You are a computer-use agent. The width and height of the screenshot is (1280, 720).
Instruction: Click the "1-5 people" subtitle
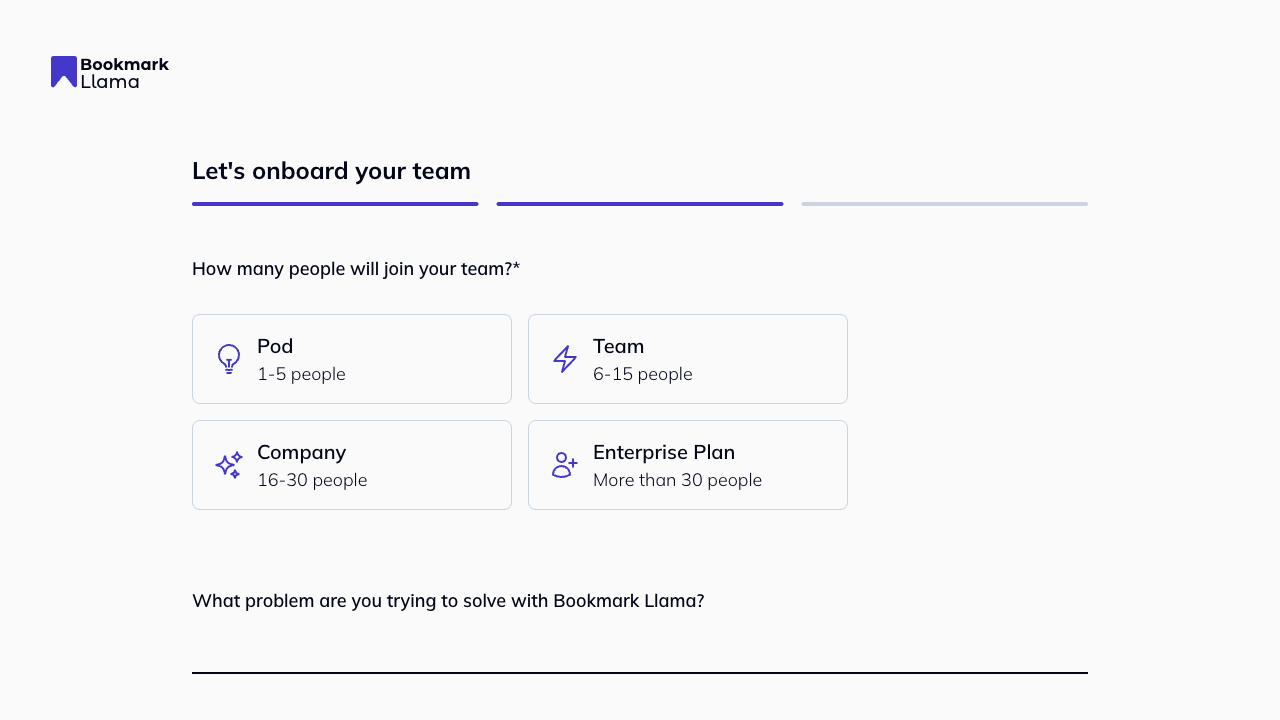click(301, 374)
